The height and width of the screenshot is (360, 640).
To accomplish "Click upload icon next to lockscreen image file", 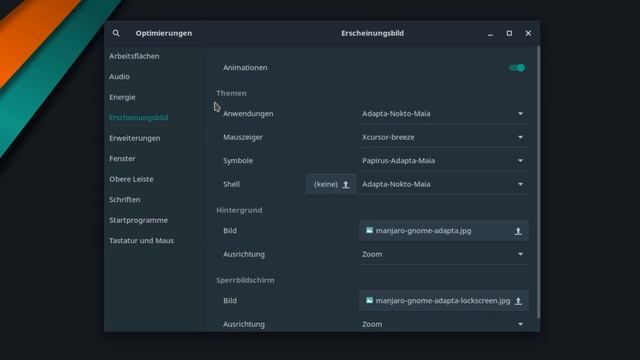I will tap(518, 301).
